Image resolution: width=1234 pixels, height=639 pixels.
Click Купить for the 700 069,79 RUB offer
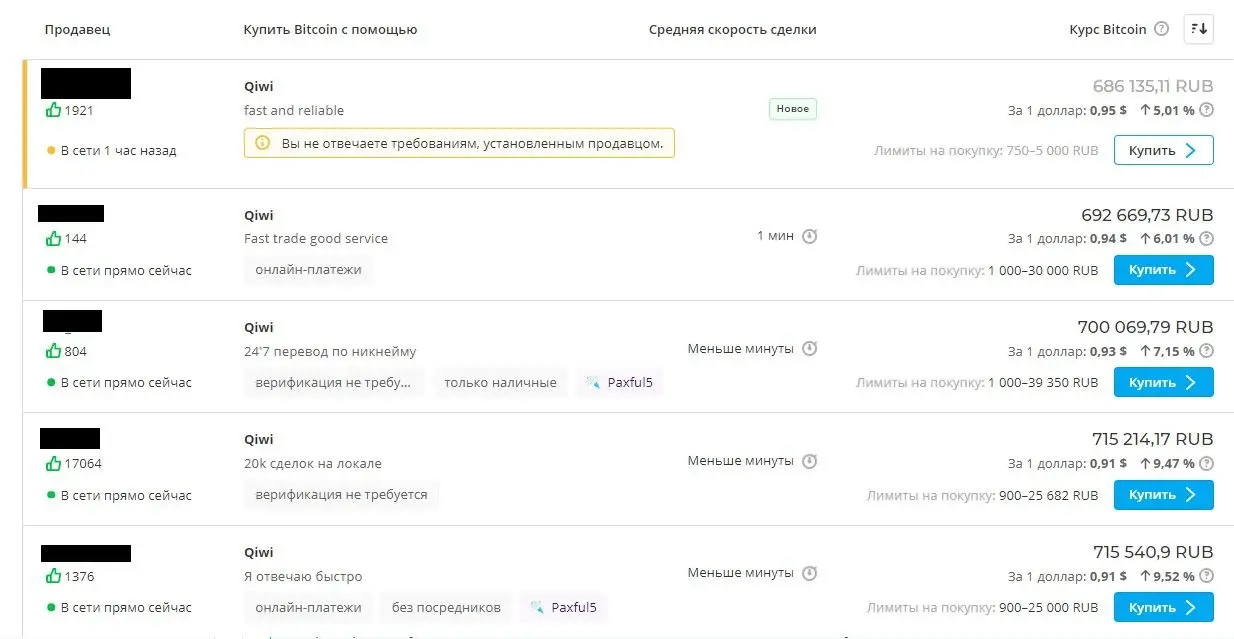coord(1164,382)
